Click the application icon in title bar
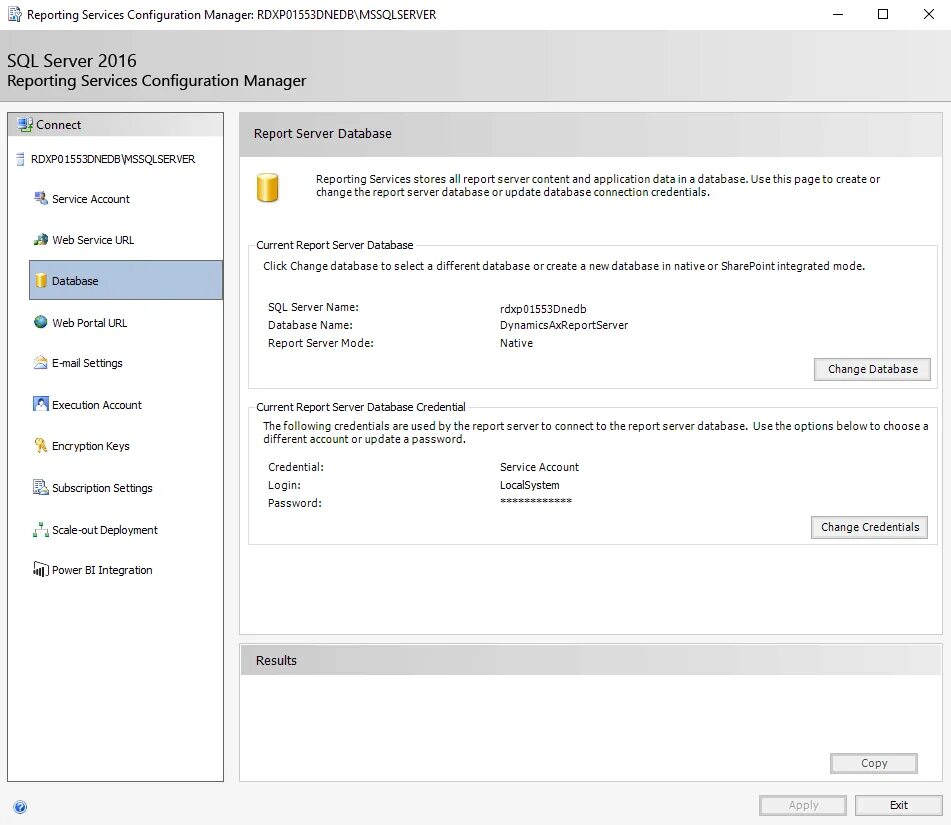This screenshot has width=951, height=825. click(15, 14)
